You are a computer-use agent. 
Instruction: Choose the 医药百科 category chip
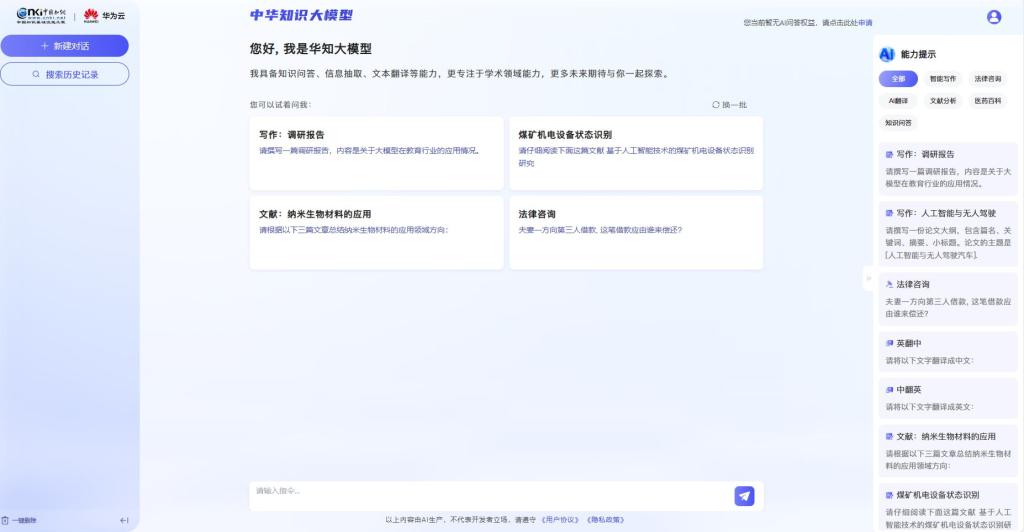987,100
